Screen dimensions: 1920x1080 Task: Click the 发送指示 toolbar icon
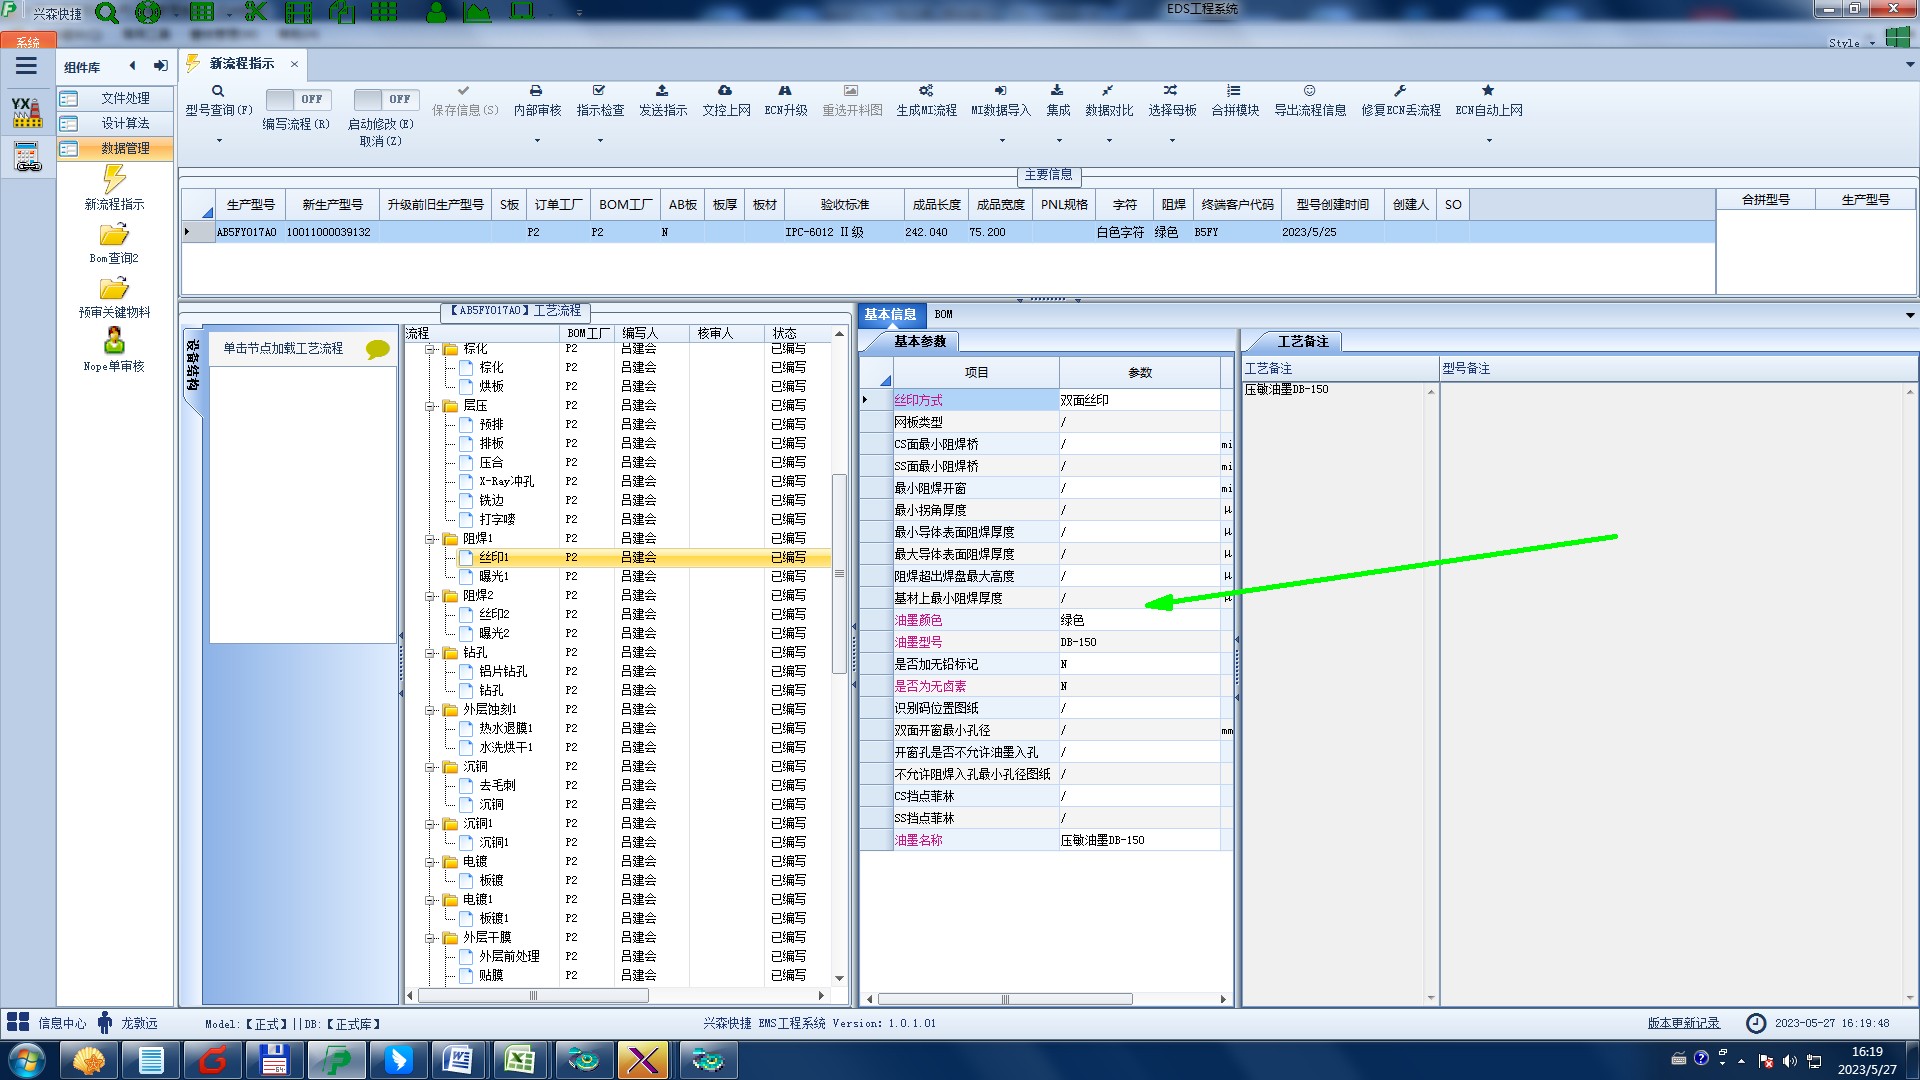coord(662,91)
